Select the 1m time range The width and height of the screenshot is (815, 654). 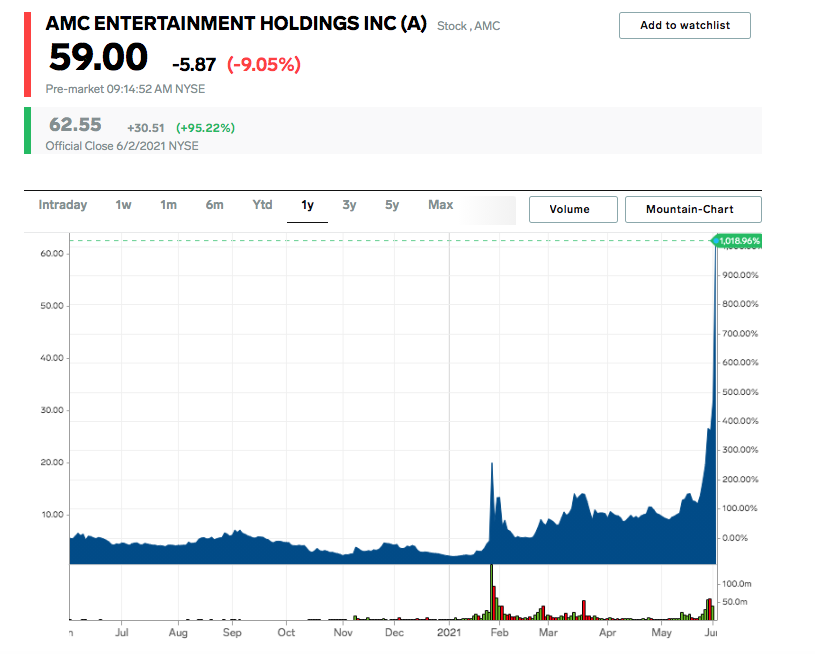point(168,205)
